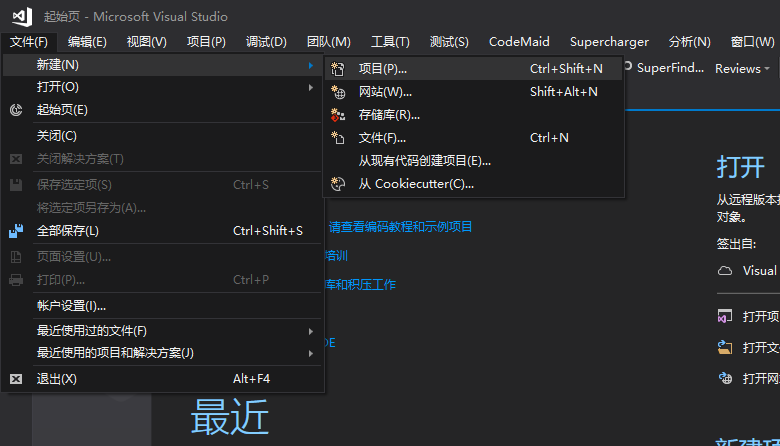Select 起始页(E) in the File menu
The width and height of the screenshot is (780, 446).
coord(162,110)
